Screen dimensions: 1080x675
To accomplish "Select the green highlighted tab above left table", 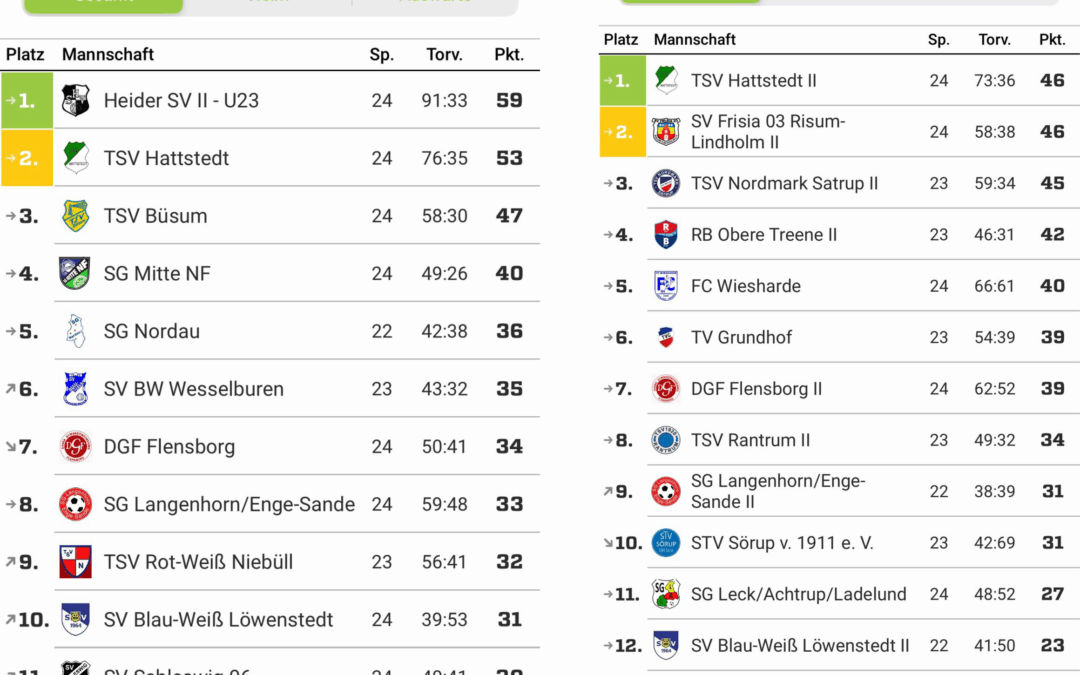I will click(x=103, y=6).
